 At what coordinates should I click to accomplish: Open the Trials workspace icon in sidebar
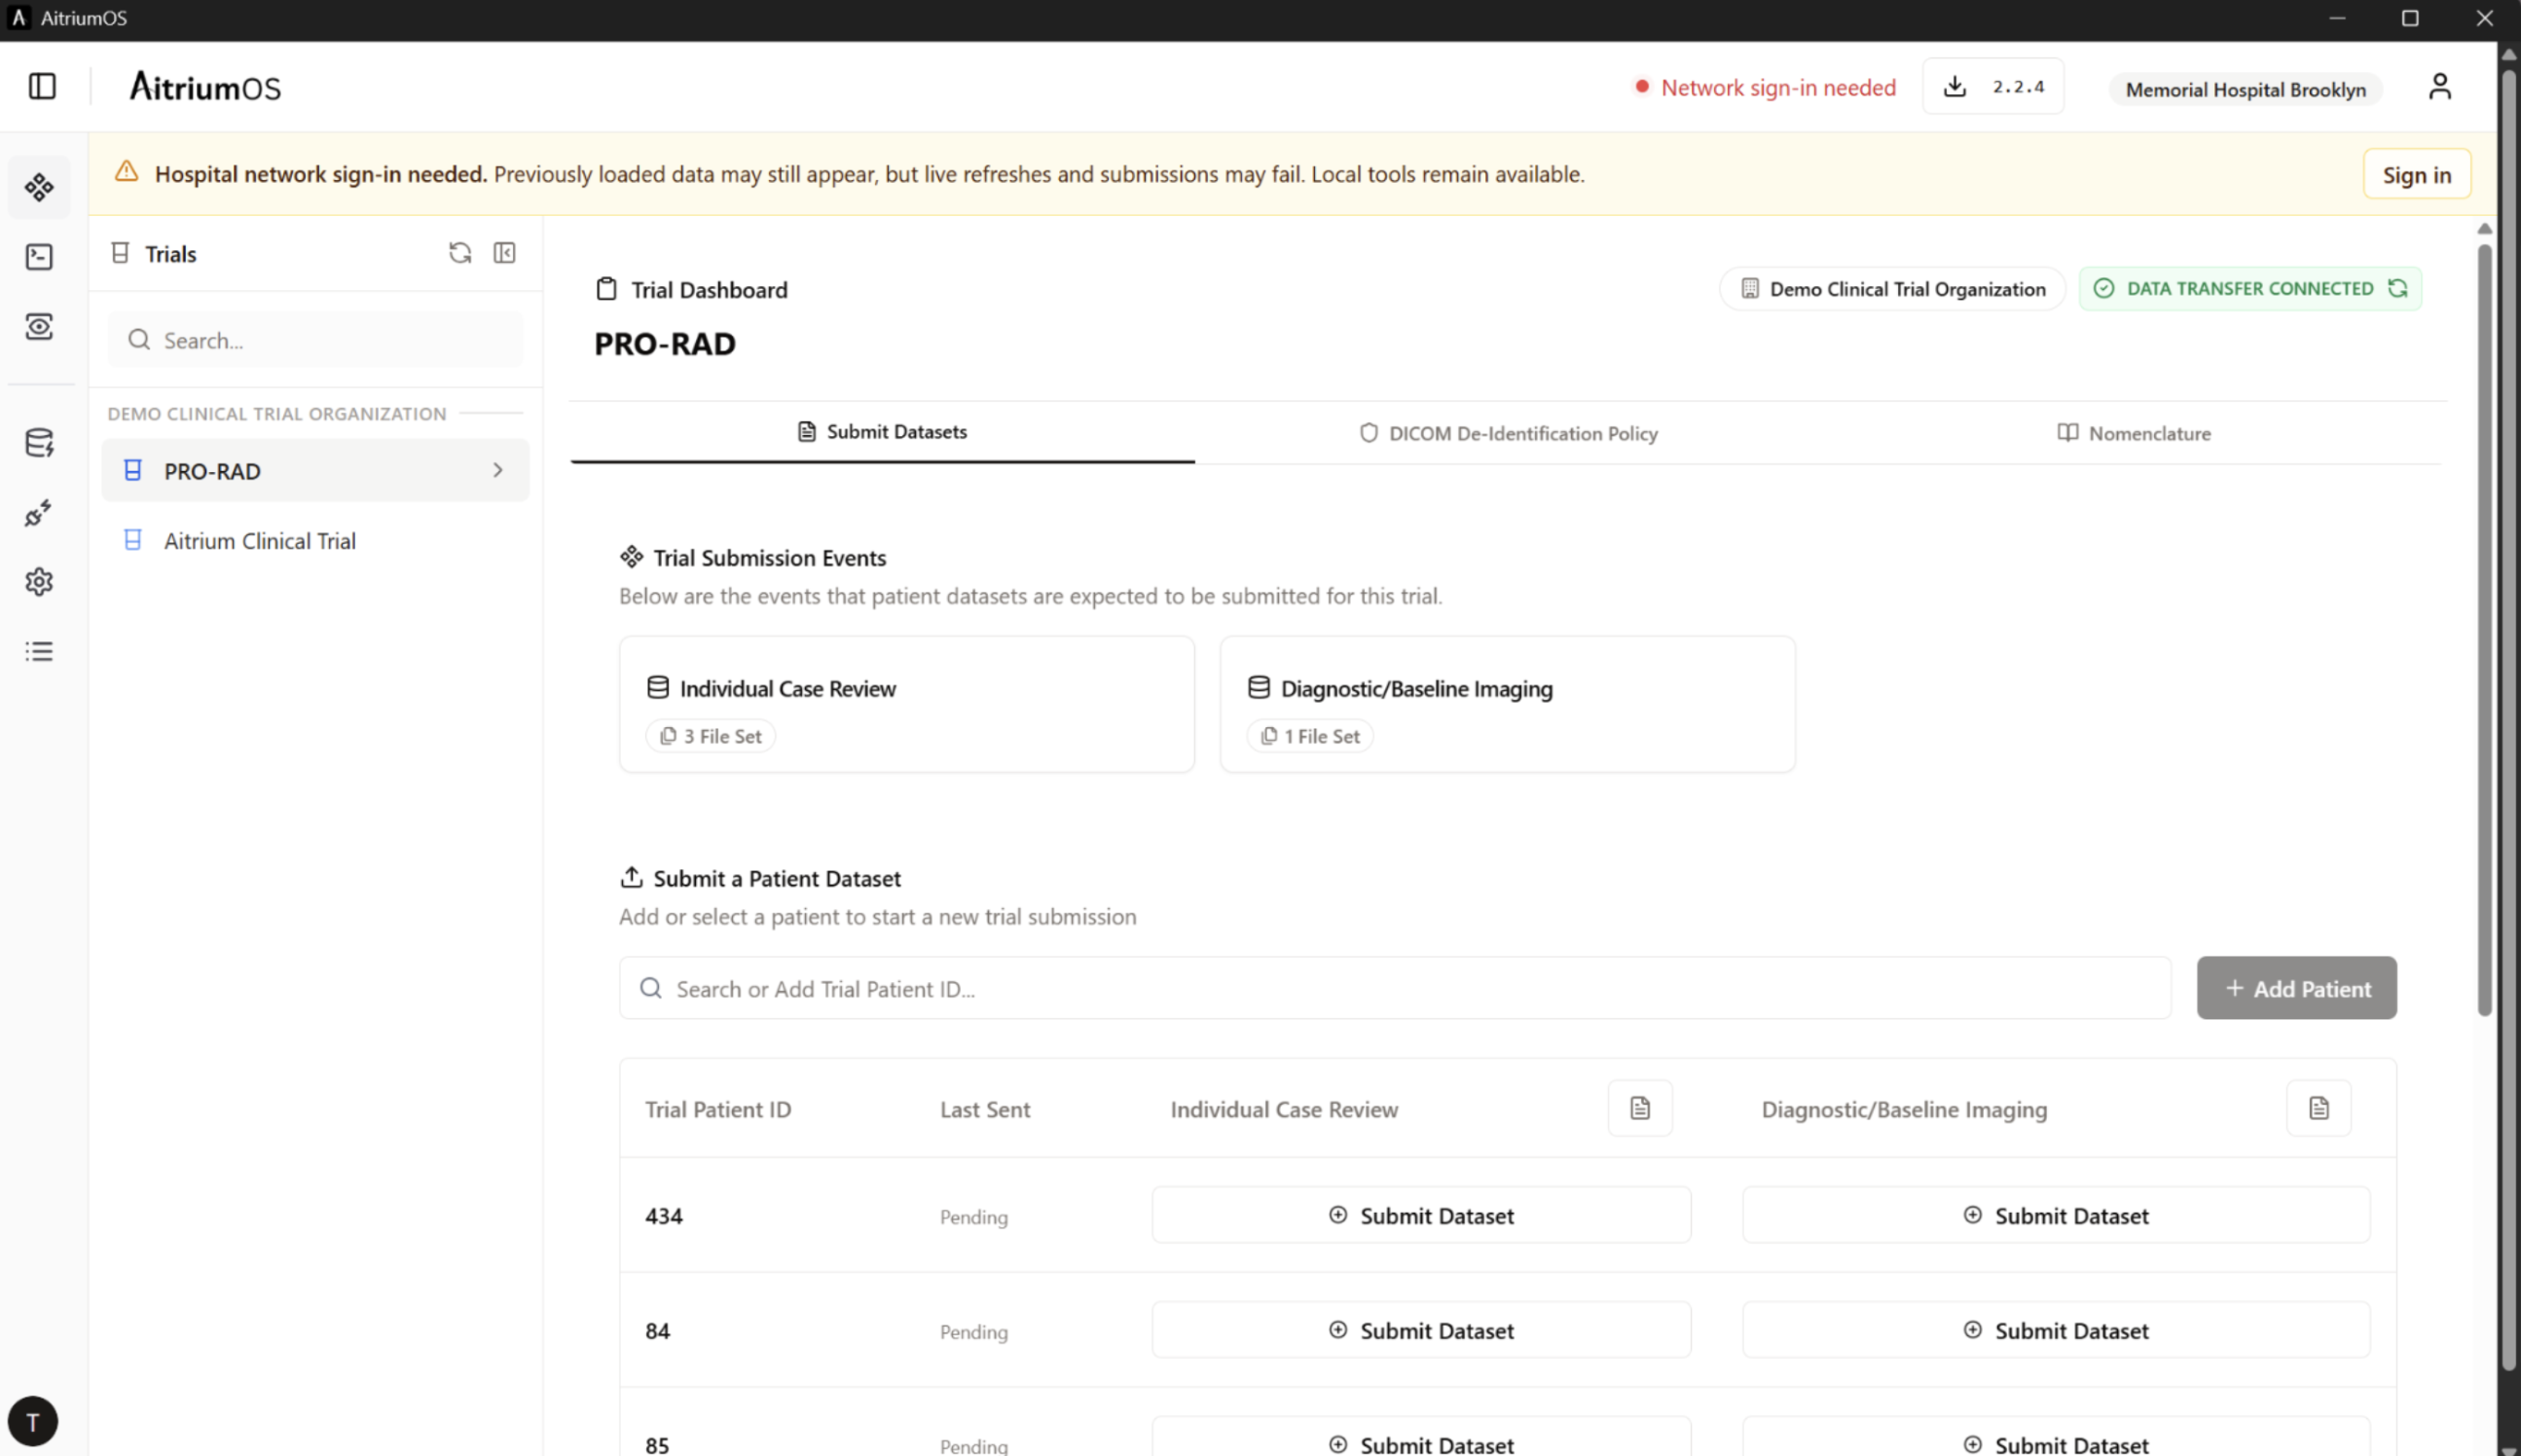(x=39, y=187)
